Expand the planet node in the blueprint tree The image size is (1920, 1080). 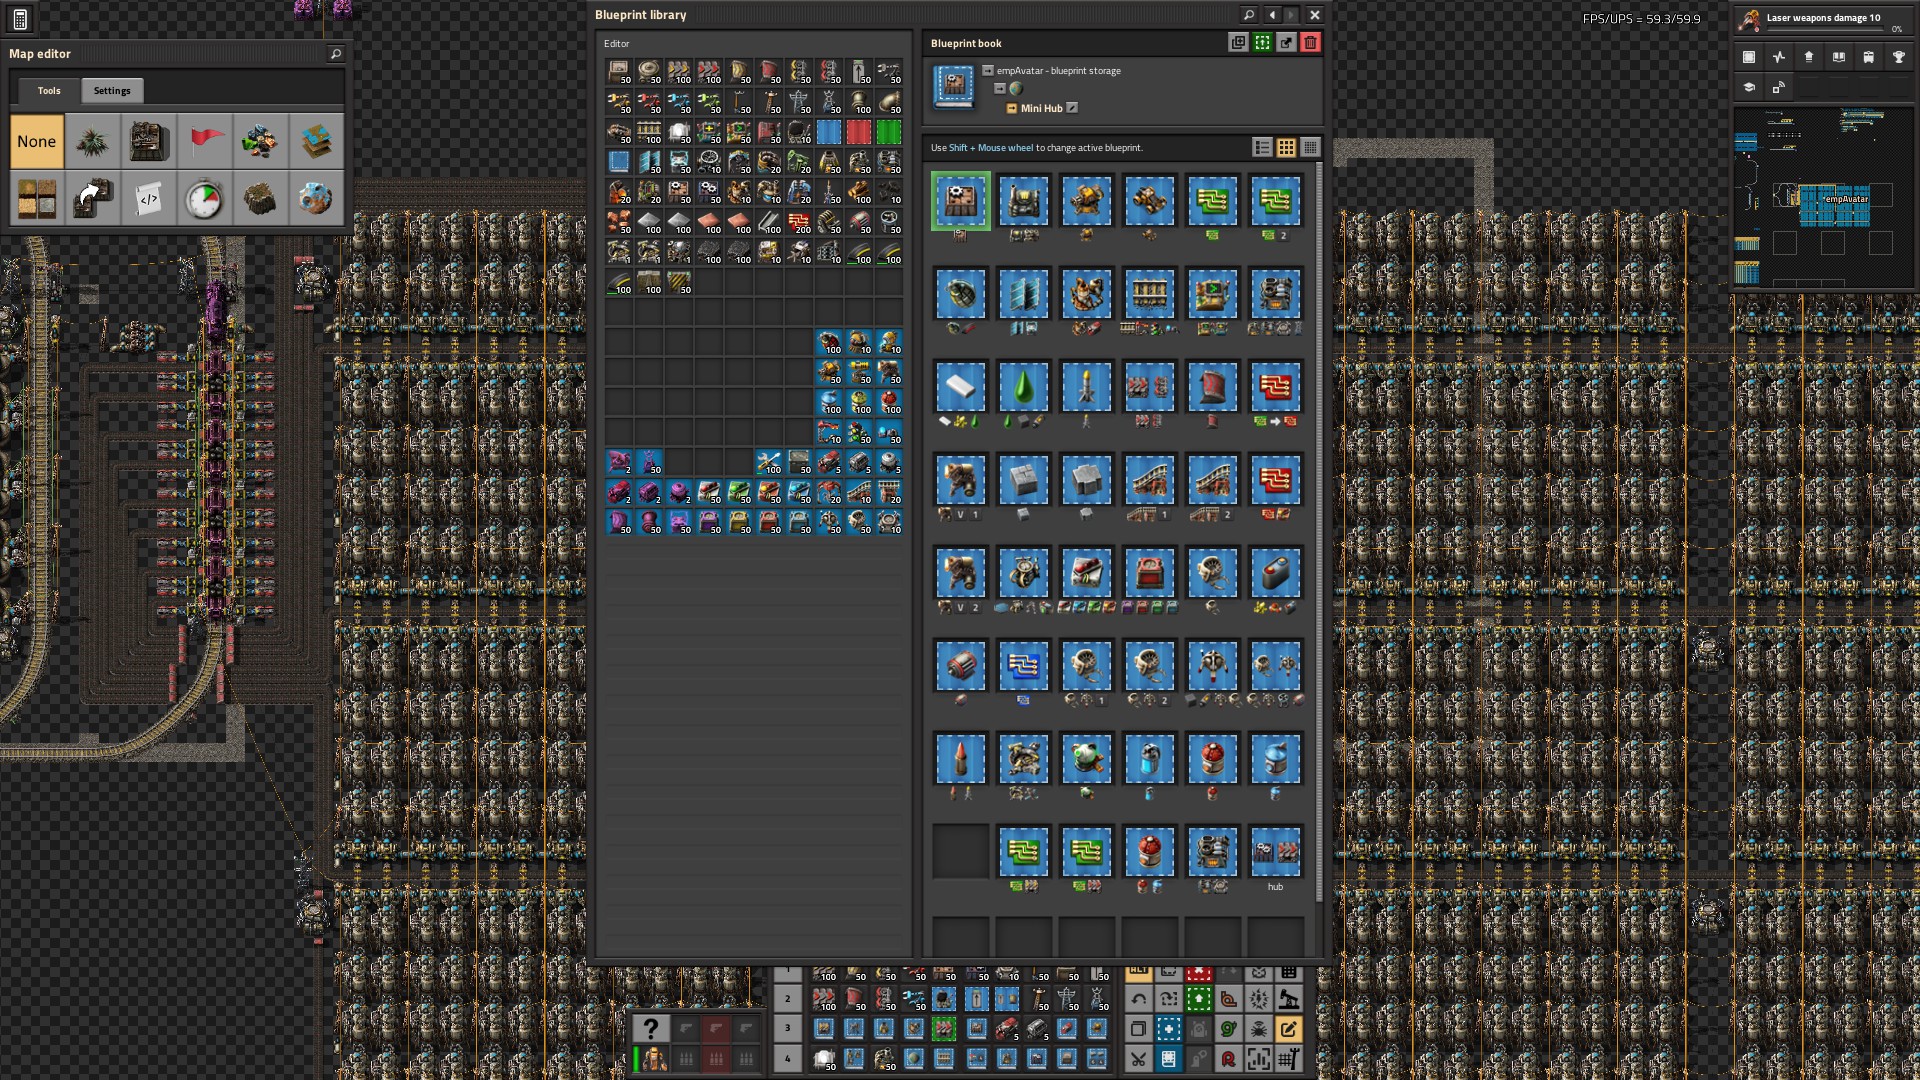(x=1000, y=88)
